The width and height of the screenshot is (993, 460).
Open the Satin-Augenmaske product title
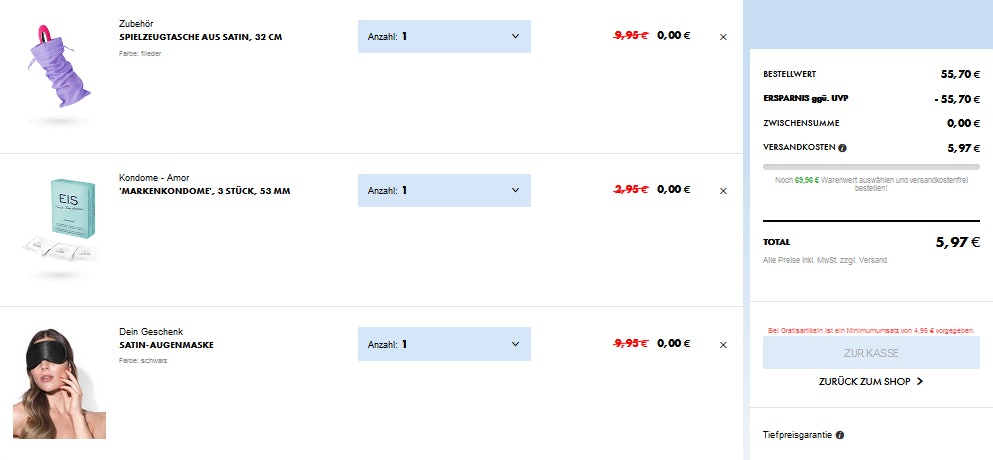166,345
